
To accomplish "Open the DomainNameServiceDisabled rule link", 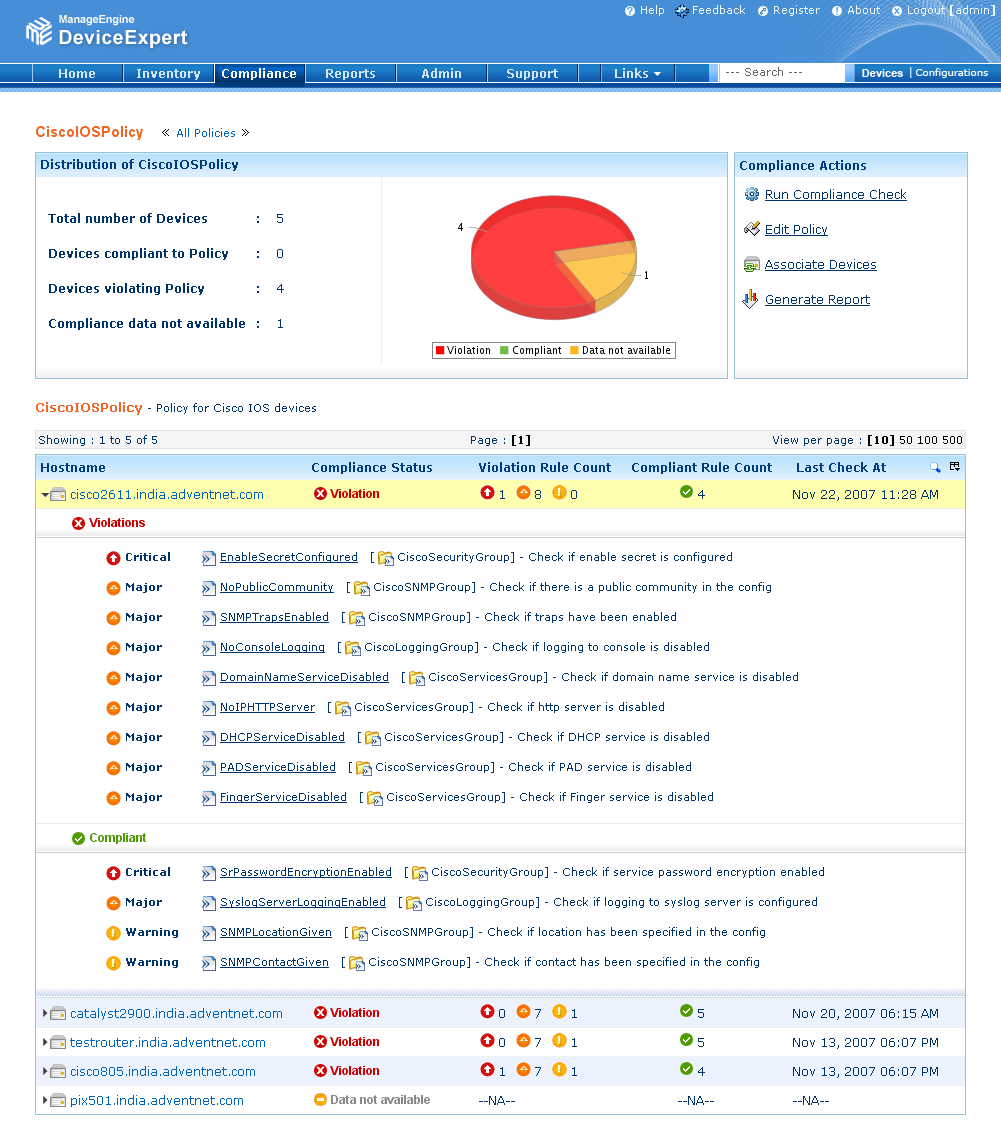I will 304,677.
